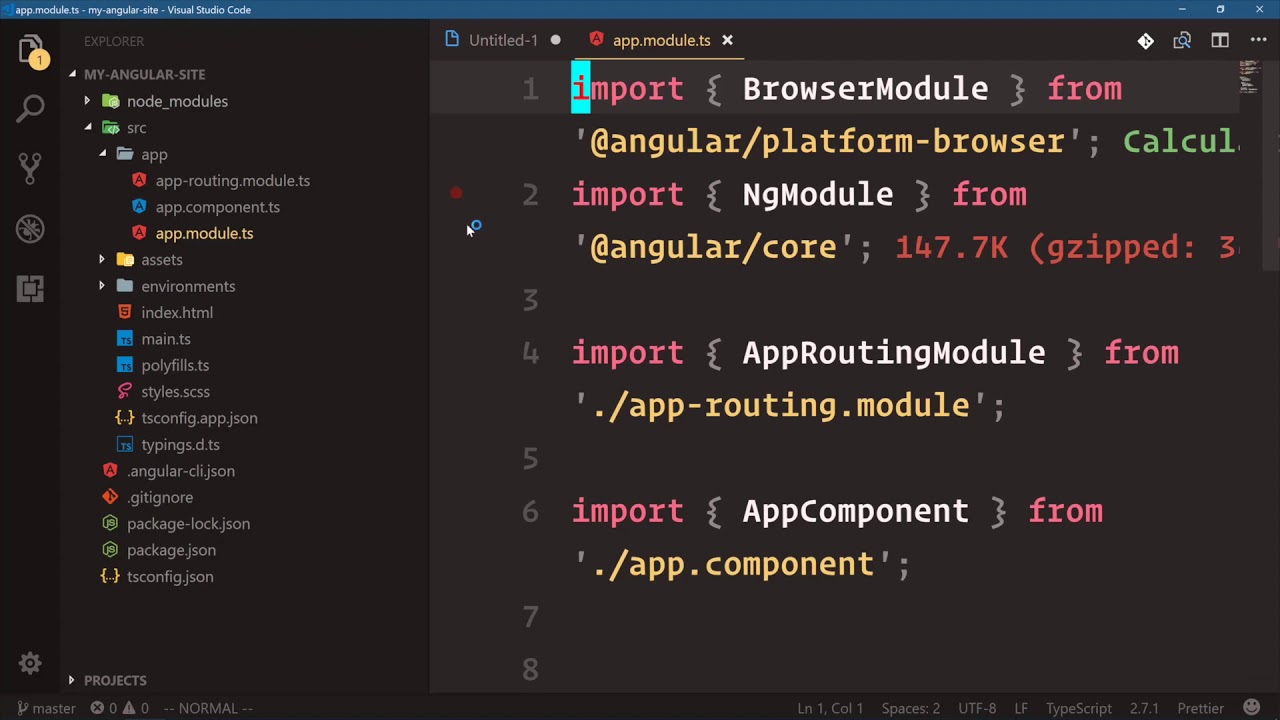Screen dimensions: 1280x720
Task: Click the open changes icon in editor toolbar
Action: (x=1182, y=41)
